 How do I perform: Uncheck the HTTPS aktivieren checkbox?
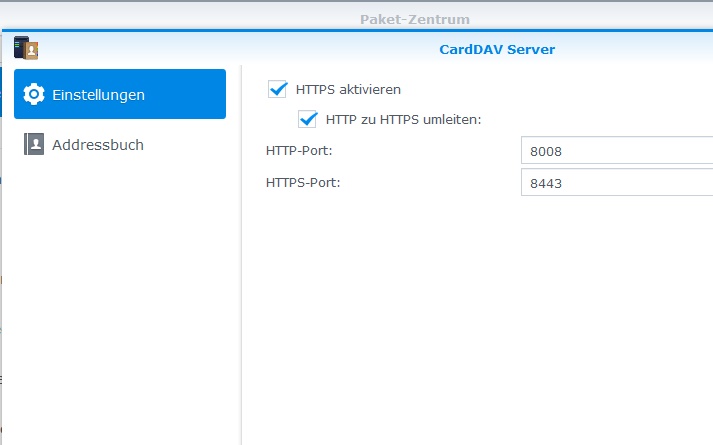pyautogui.click(x=277, y=89)
